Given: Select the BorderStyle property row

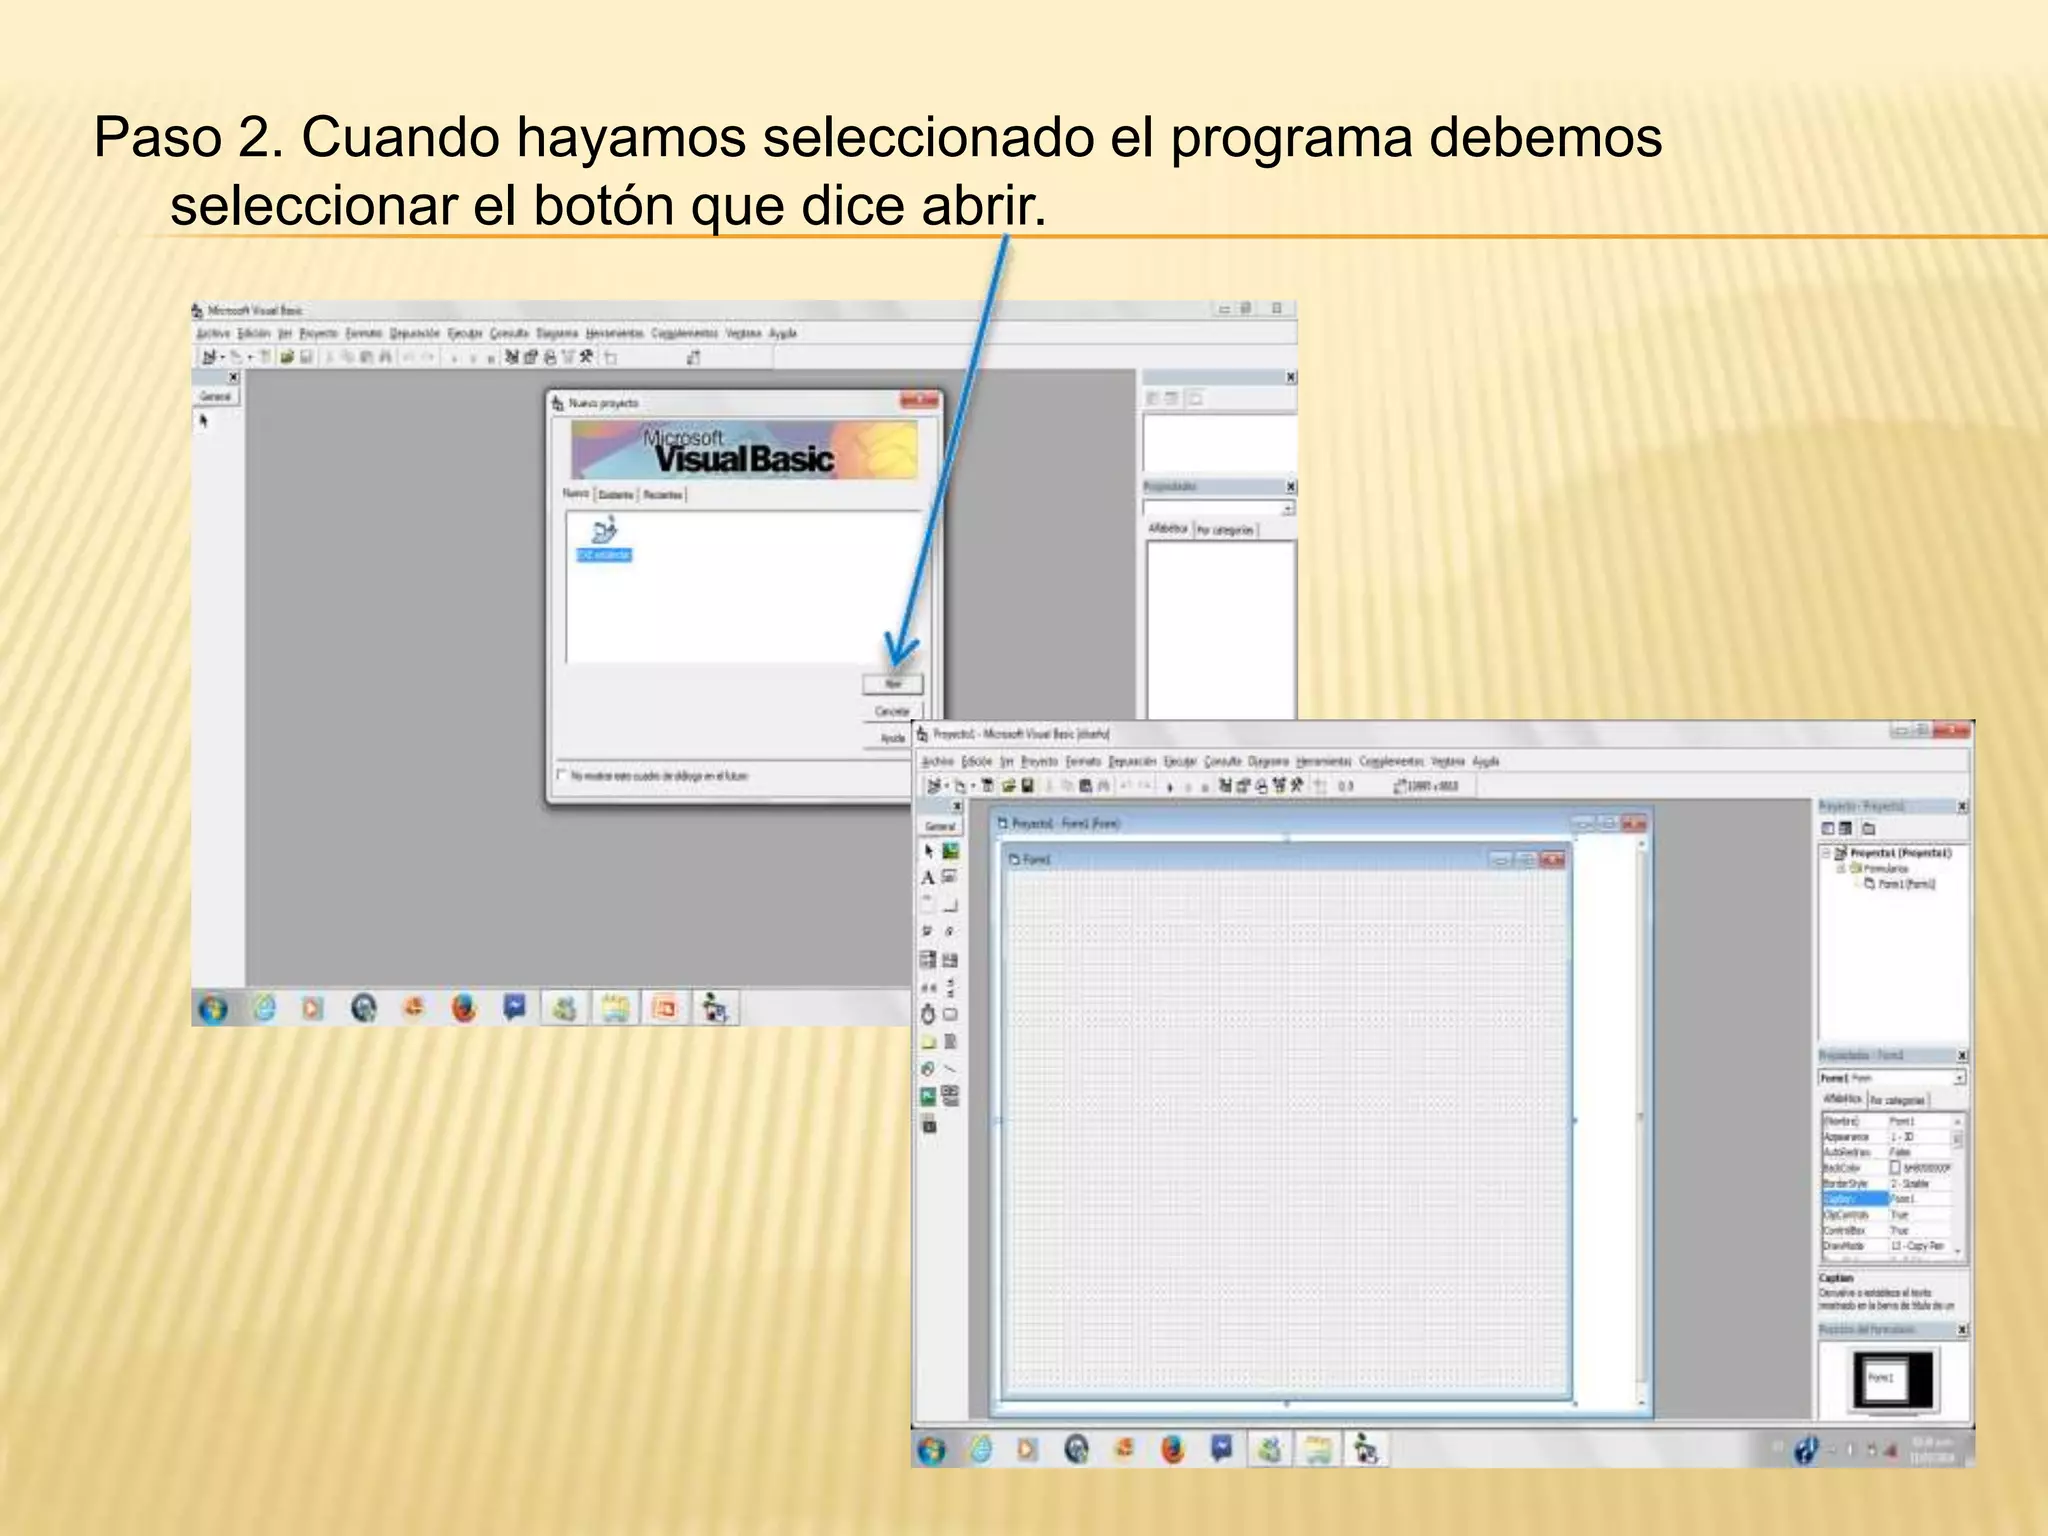Looking at the screenshot, I should [1886, 1183].
